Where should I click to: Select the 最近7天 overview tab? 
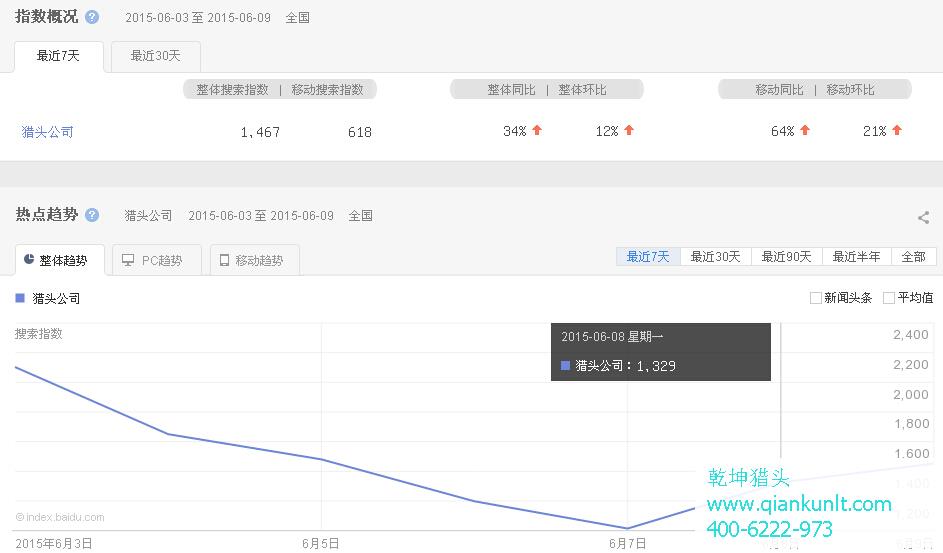(x=58, y=56)
